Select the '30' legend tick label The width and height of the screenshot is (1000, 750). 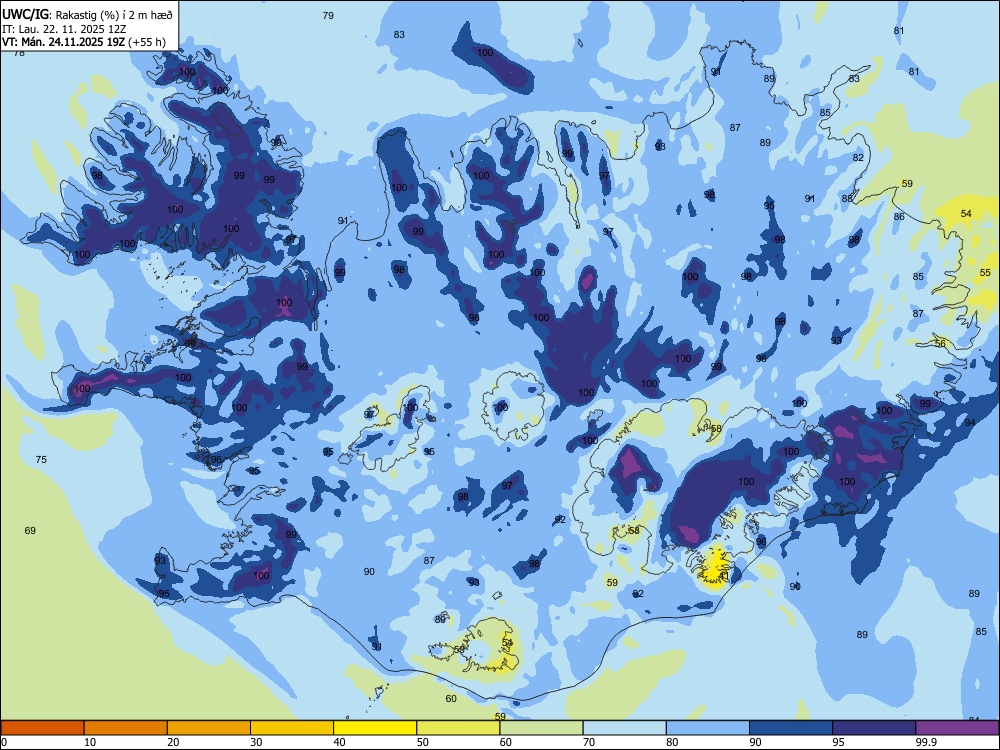click(x=257, y=742)
